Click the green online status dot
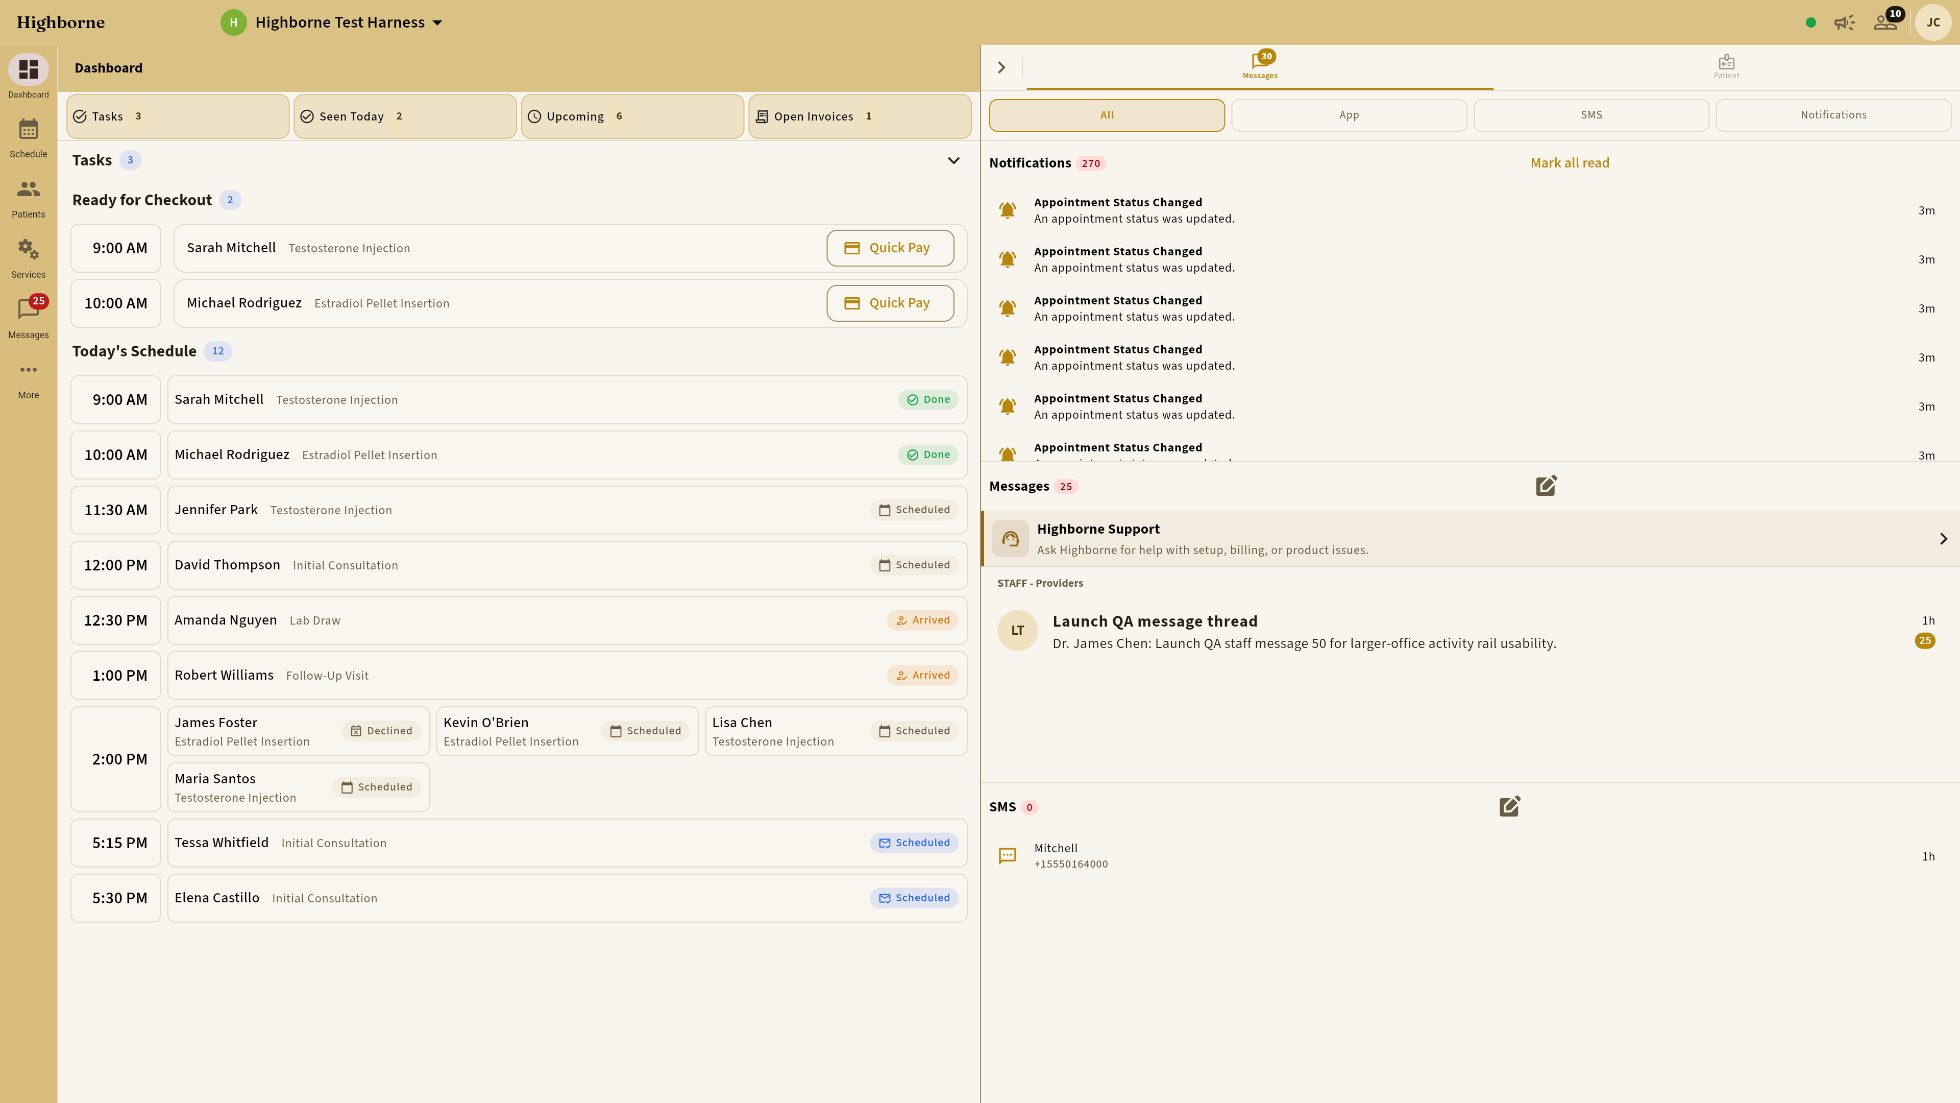Screen dimensions: 1960x1103 tap(1811, 22)
